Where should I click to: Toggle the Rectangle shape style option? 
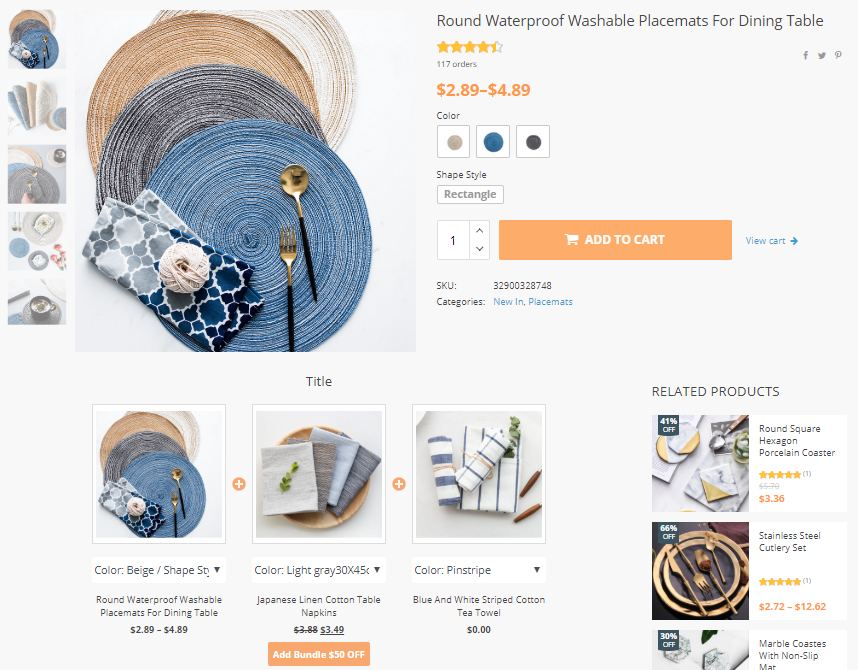[470, 195]
